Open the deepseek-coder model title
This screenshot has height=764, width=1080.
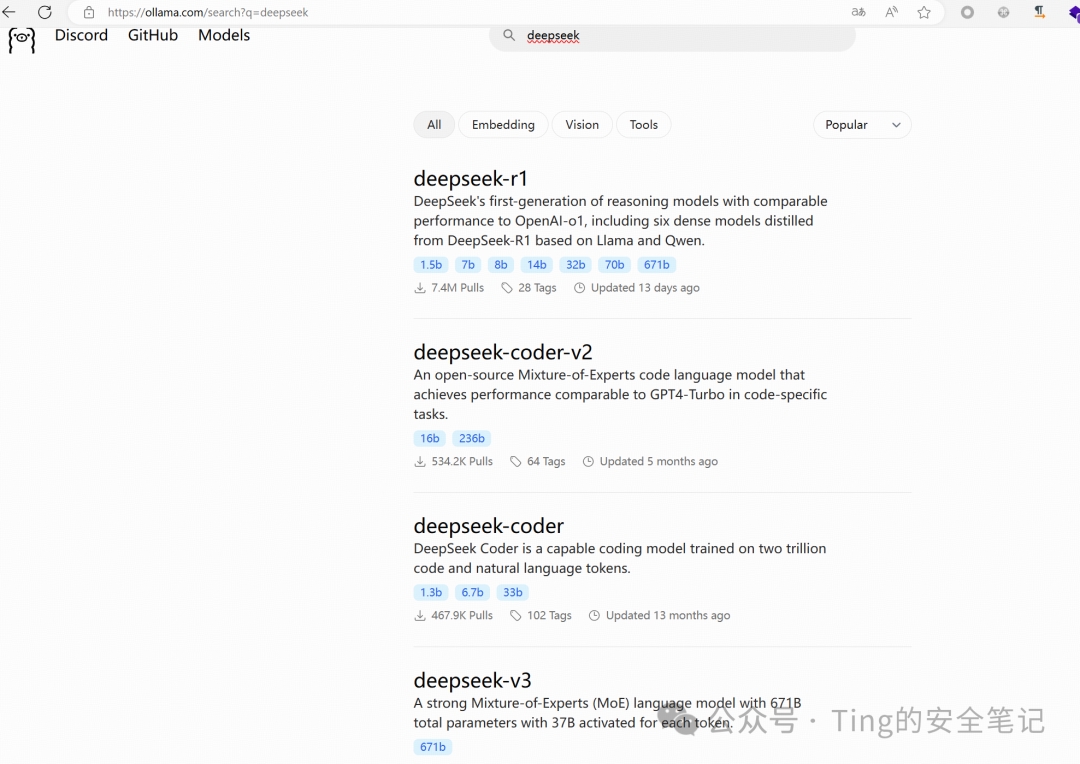tap(488, 526)
